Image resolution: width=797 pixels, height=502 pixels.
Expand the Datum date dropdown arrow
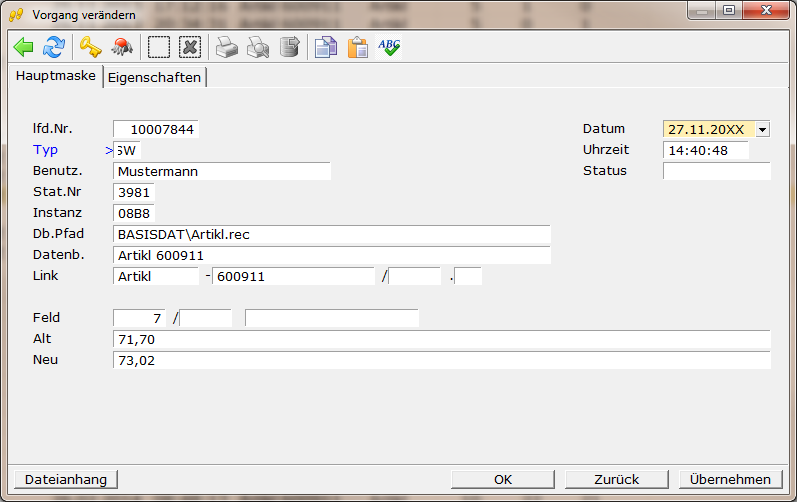[x=762, y=130]
